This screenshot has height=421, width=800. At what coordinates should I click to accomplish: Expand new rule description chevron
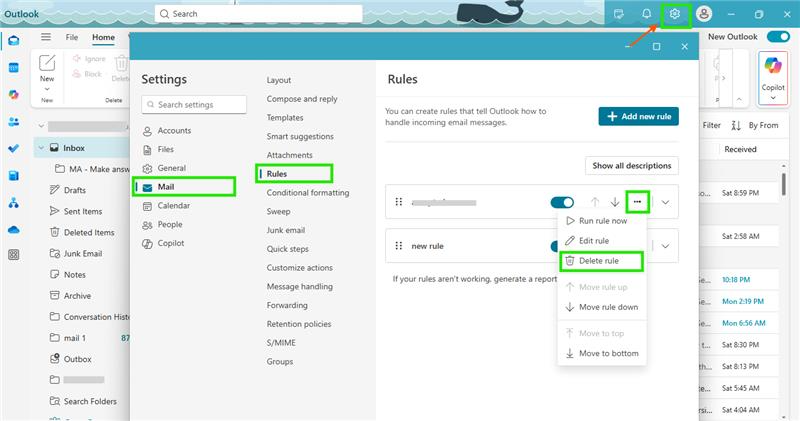coord(665,246)
